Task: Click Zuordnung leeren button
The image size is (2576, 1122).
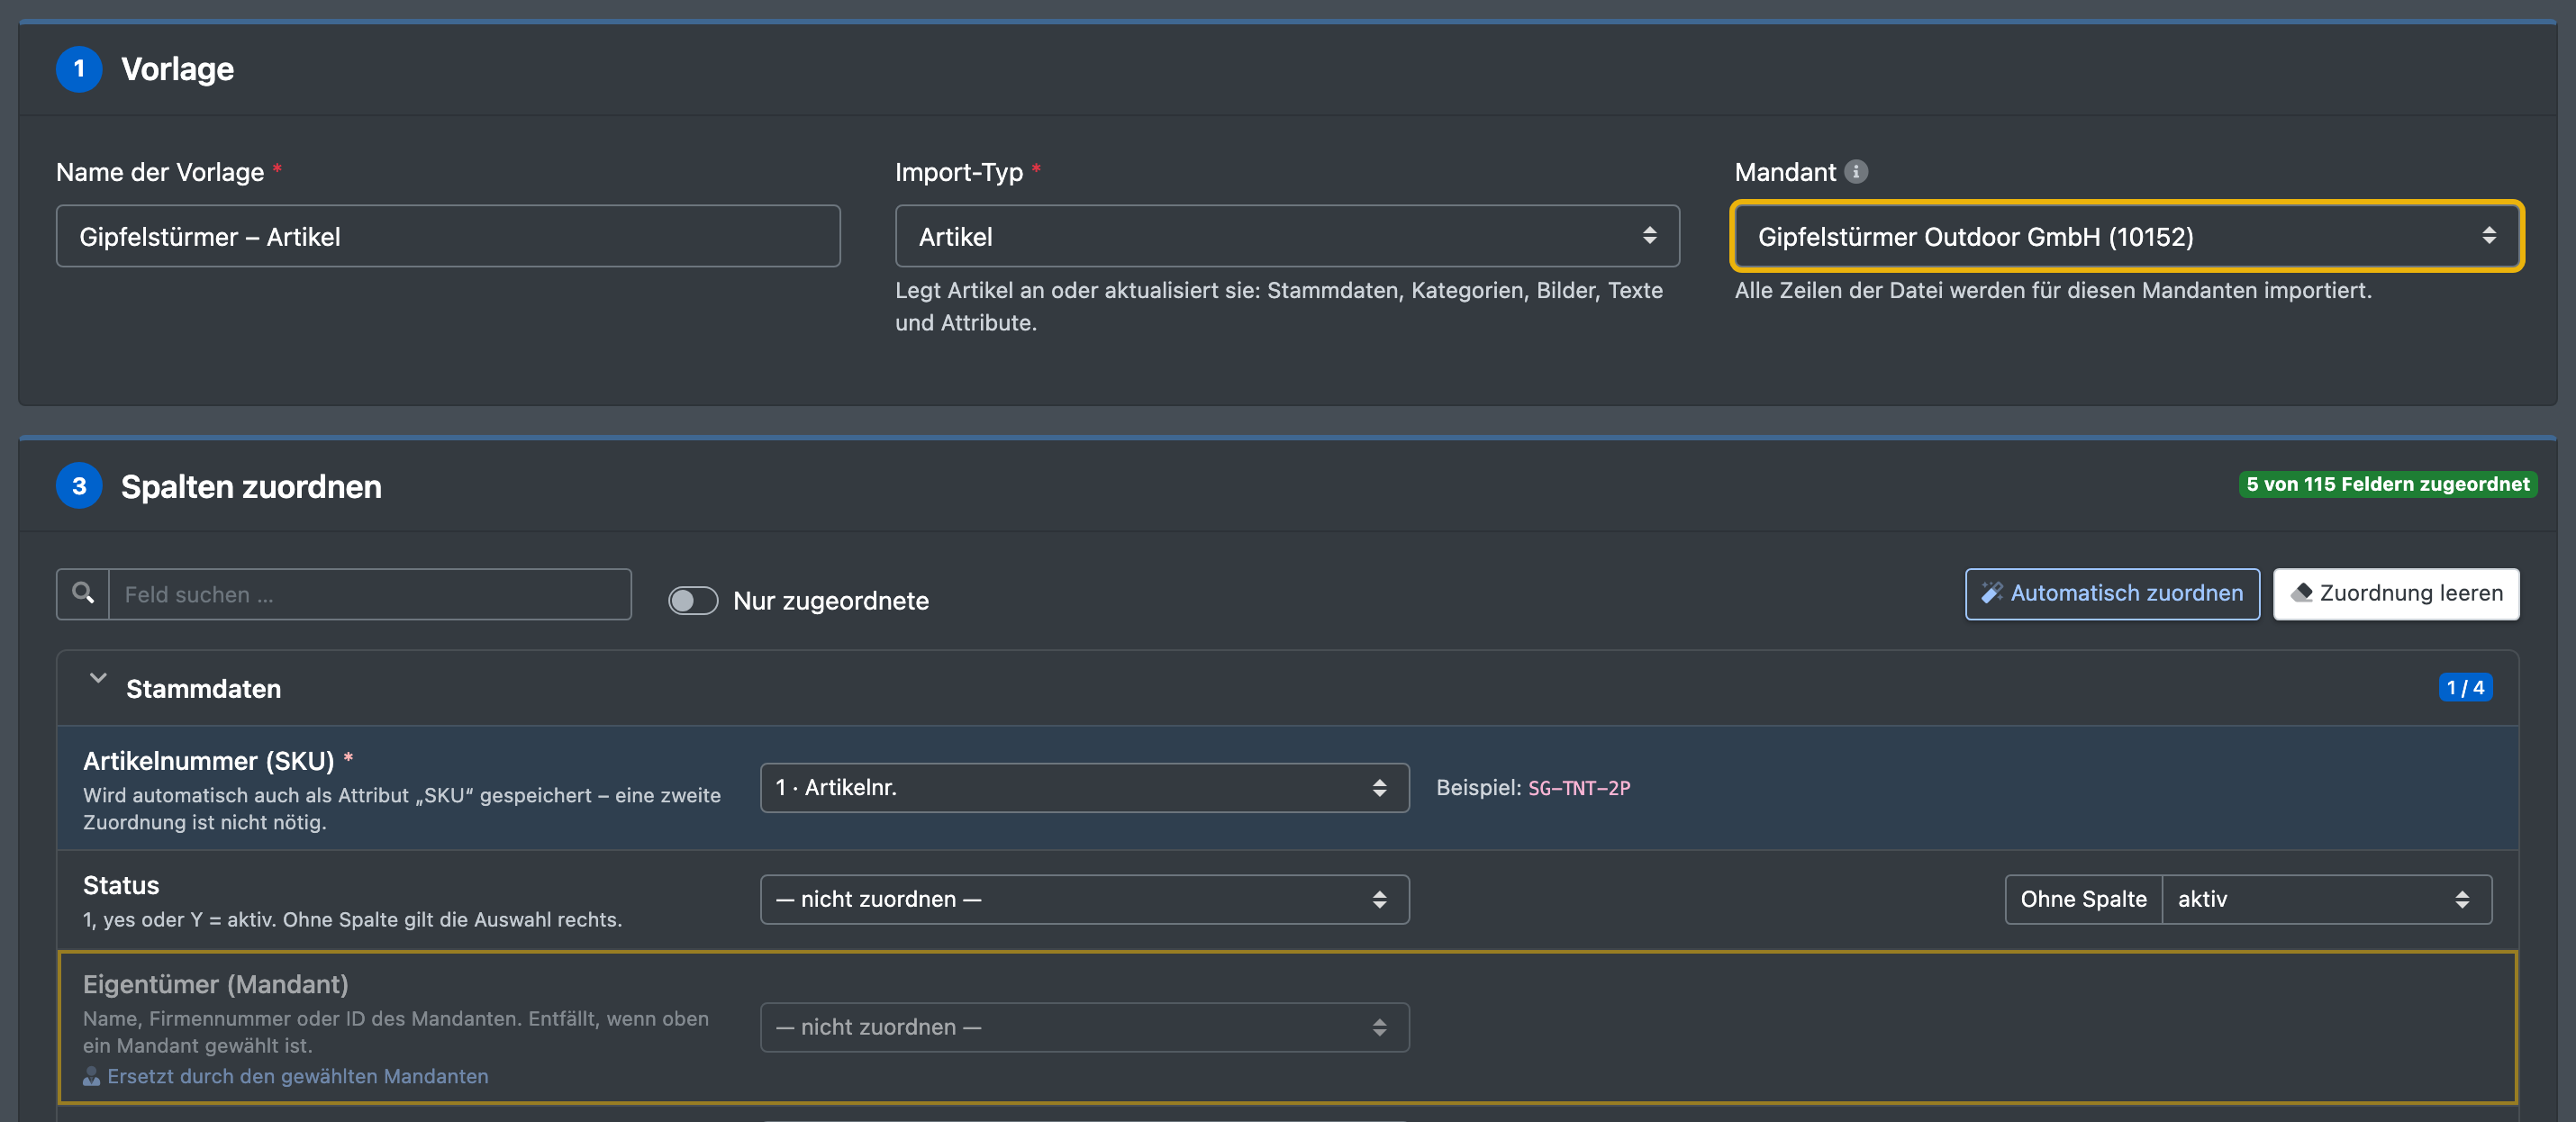Action: point(2396,594)
